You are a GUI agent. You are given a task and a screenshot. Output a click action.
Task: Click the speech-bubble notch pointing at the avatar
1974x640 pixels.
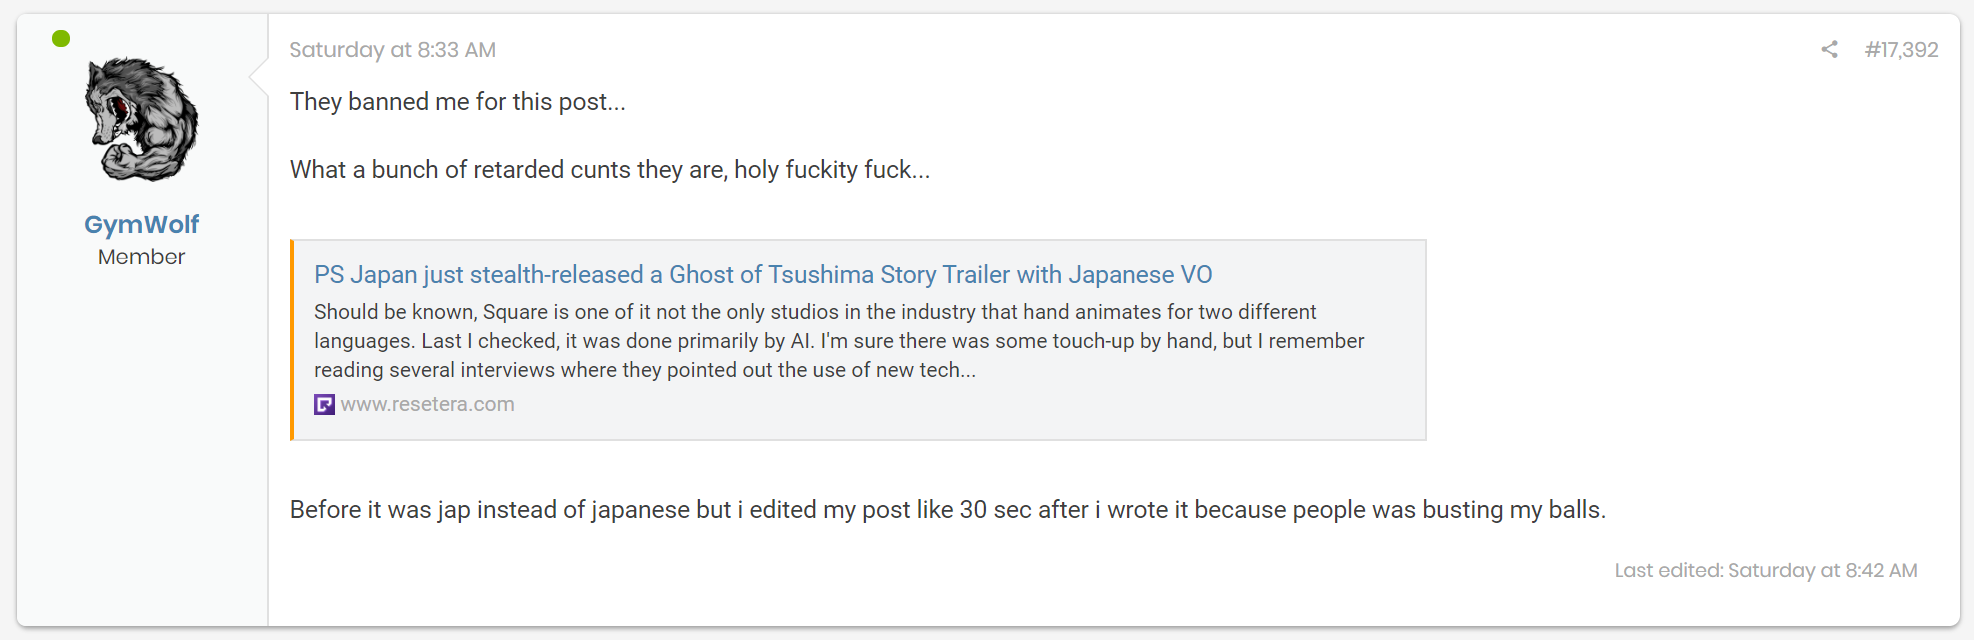259,75
